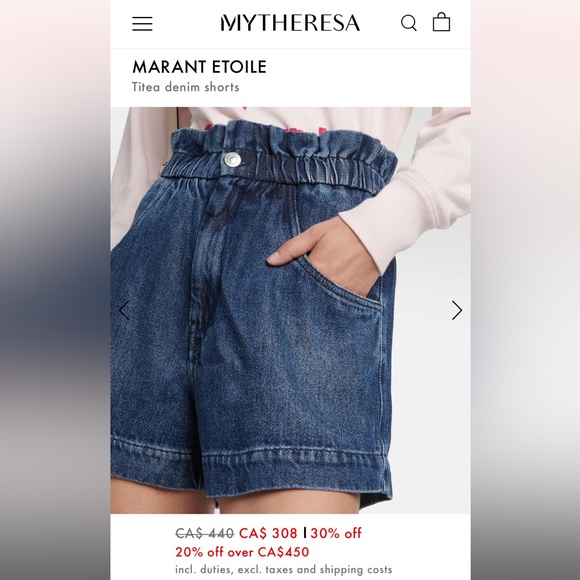Tap the 30% off label

pyautogui.click(x=336, y=533)
